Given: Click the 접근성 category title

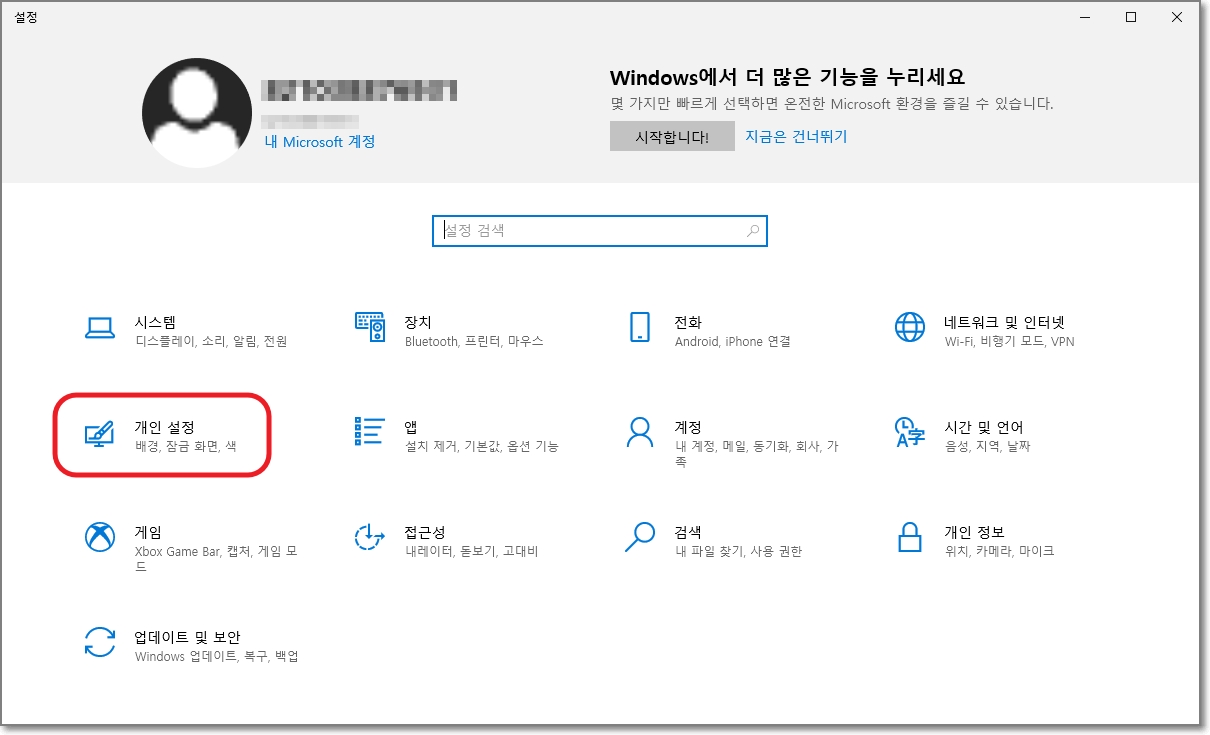Looking at the screenshot, I should point(425,532).
